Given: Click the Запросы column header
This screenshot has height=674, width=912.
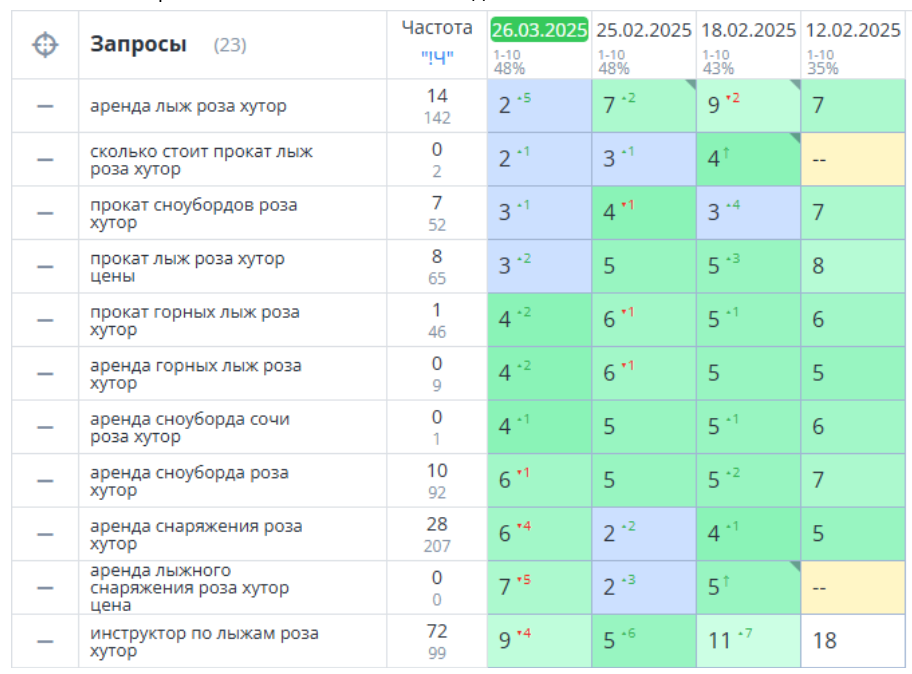Looking at the screenshot, I should 138,44.
